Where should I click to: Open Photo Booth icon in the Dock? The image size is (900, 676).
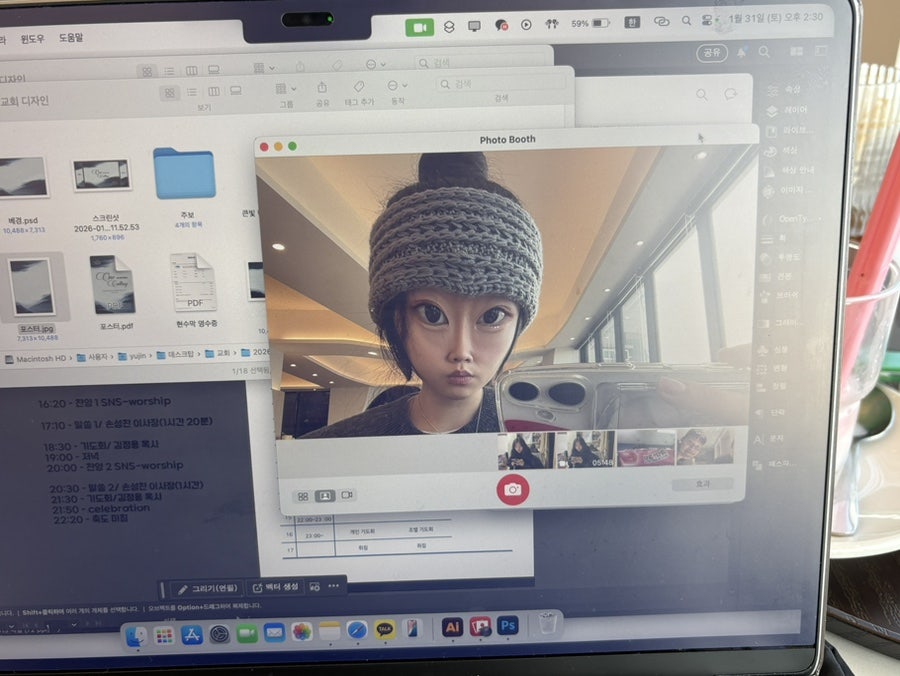[x=480, y=626]
